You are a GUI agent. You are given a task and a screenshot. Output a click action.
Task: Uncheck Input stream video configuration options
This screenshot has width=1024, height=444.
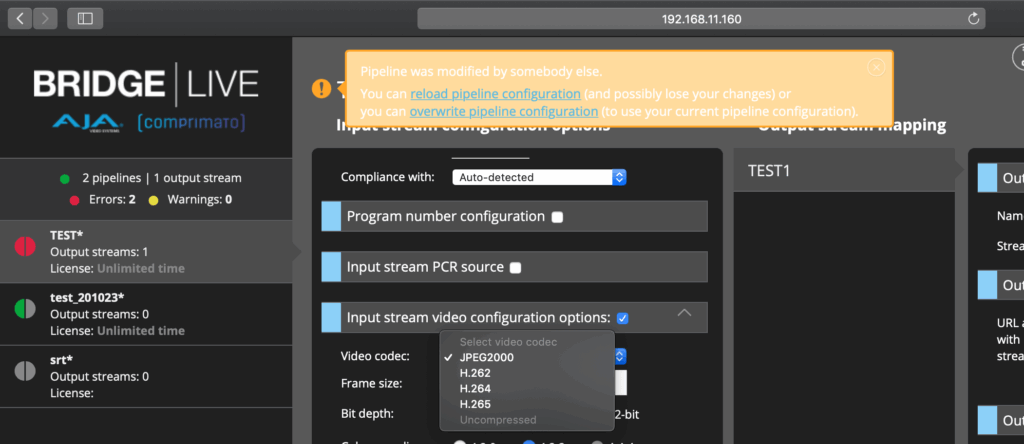pos(622,318)
